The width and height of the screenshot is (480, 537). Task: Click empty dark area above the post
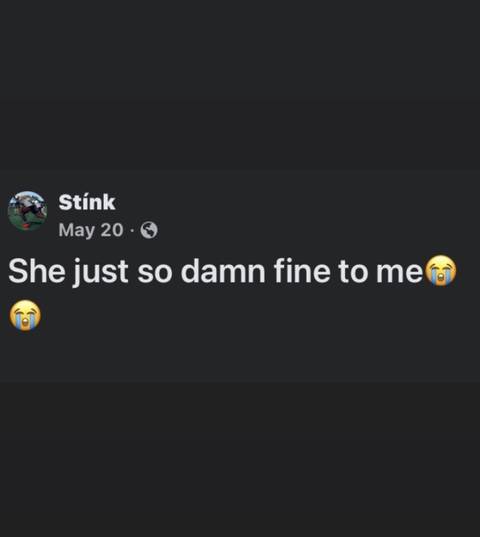pyautogui.click(x=240, y=86)
